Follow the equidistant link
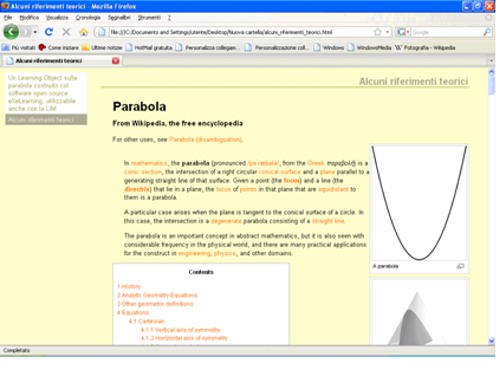The width and height of the screenshot is (500, 372). [333, 189]
